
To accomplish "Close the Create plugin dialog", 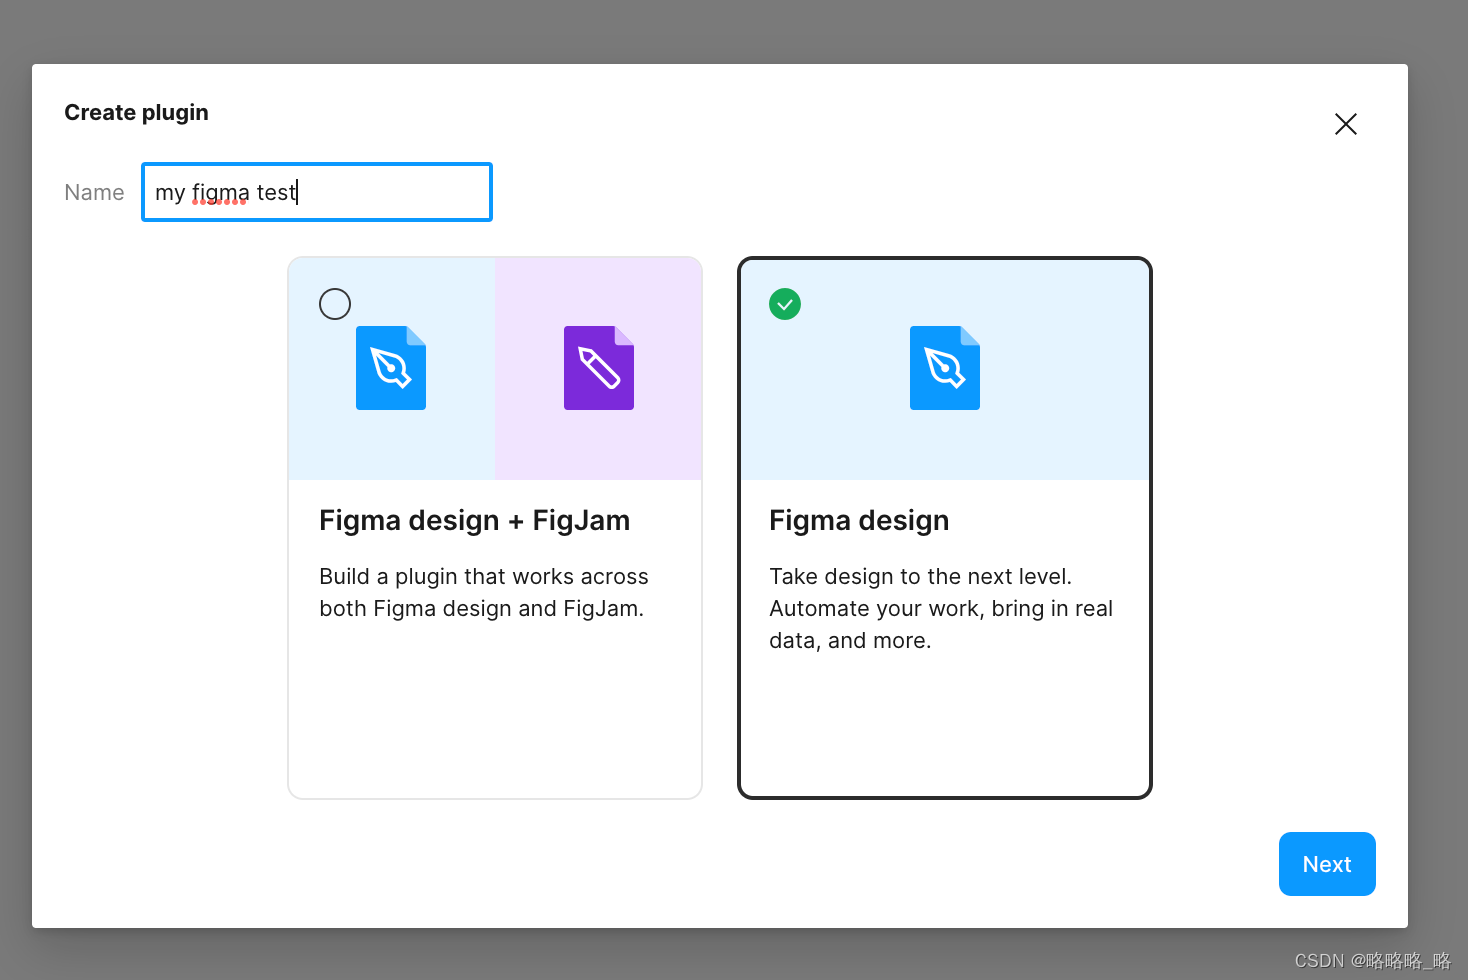I will coord(1345,124).
